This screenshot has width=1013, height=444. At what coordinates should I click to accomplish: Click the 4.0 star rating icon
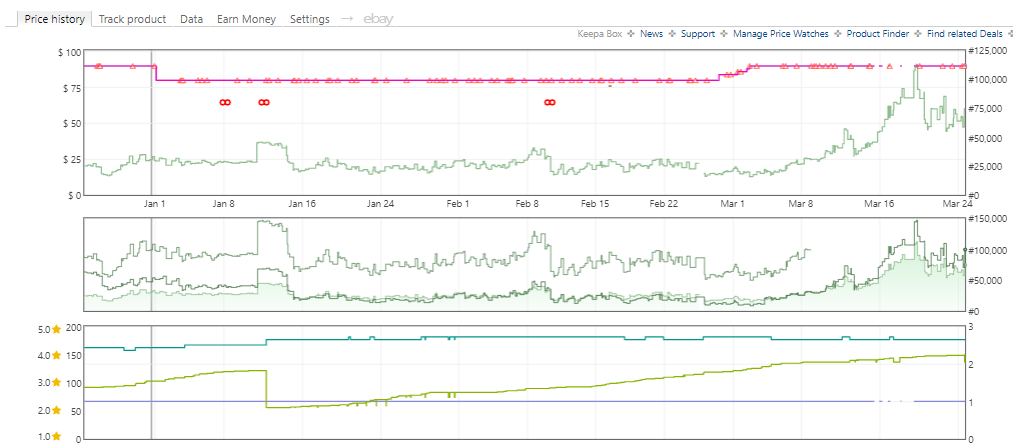pyautogui.click(x=56, y=355)
